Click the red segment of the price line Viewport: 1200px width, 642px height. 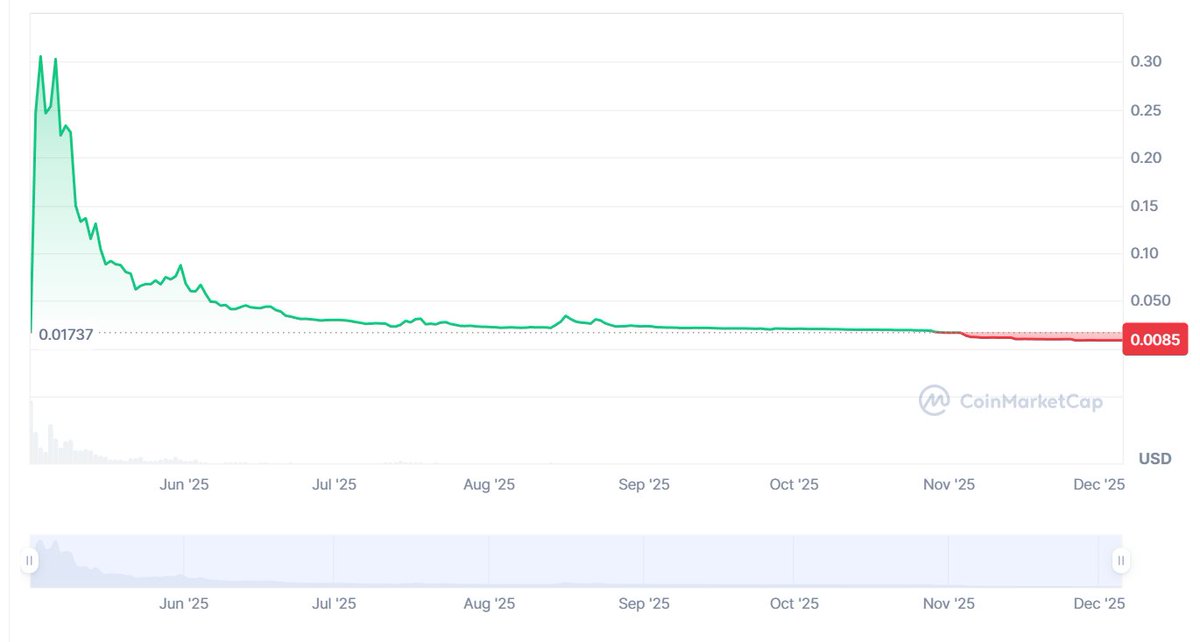click(x=1040, y=339)
